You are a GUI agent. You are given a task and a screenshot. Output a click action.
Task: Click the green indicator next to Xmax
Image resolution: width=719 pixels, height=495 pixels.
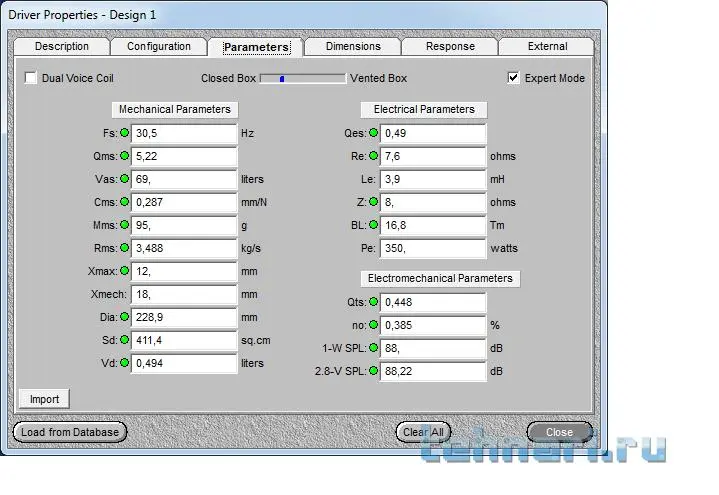[x=124, y=271]
